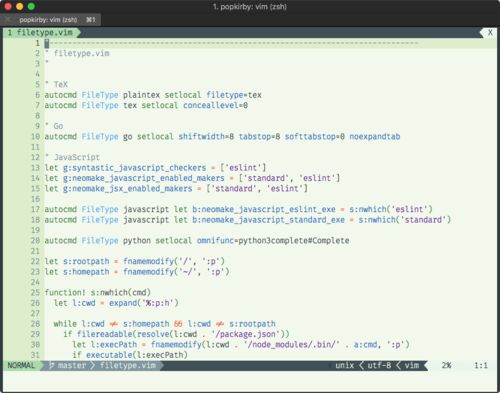Click the 1:1 cursor position indicator

pyautogui.click(x=481, y=365)
